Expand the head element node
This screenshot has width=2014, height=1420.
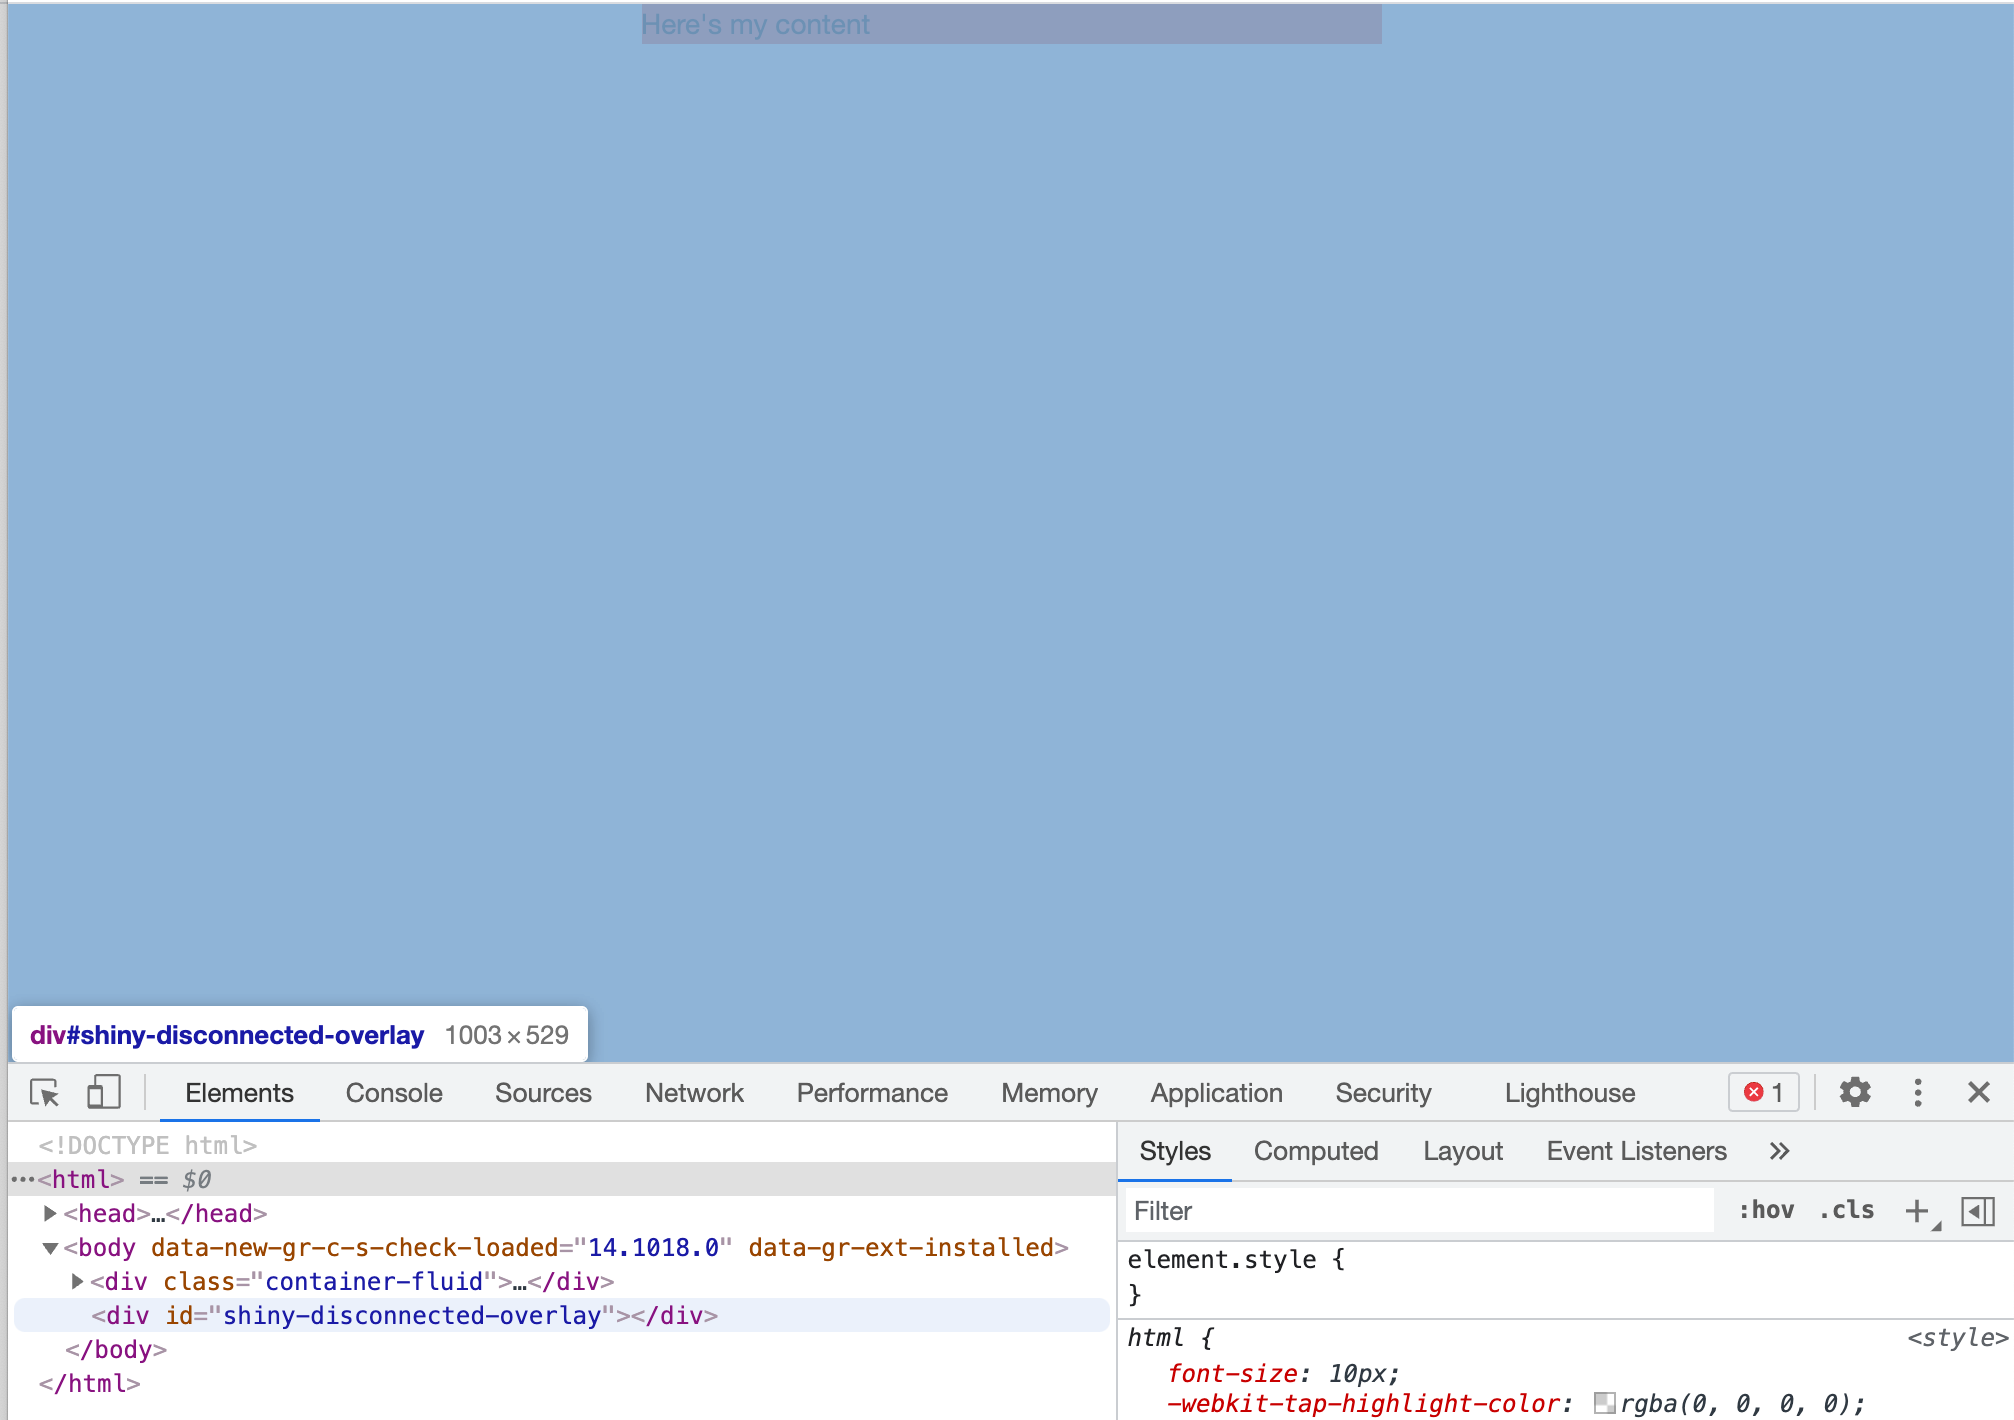click(50, 1214)
